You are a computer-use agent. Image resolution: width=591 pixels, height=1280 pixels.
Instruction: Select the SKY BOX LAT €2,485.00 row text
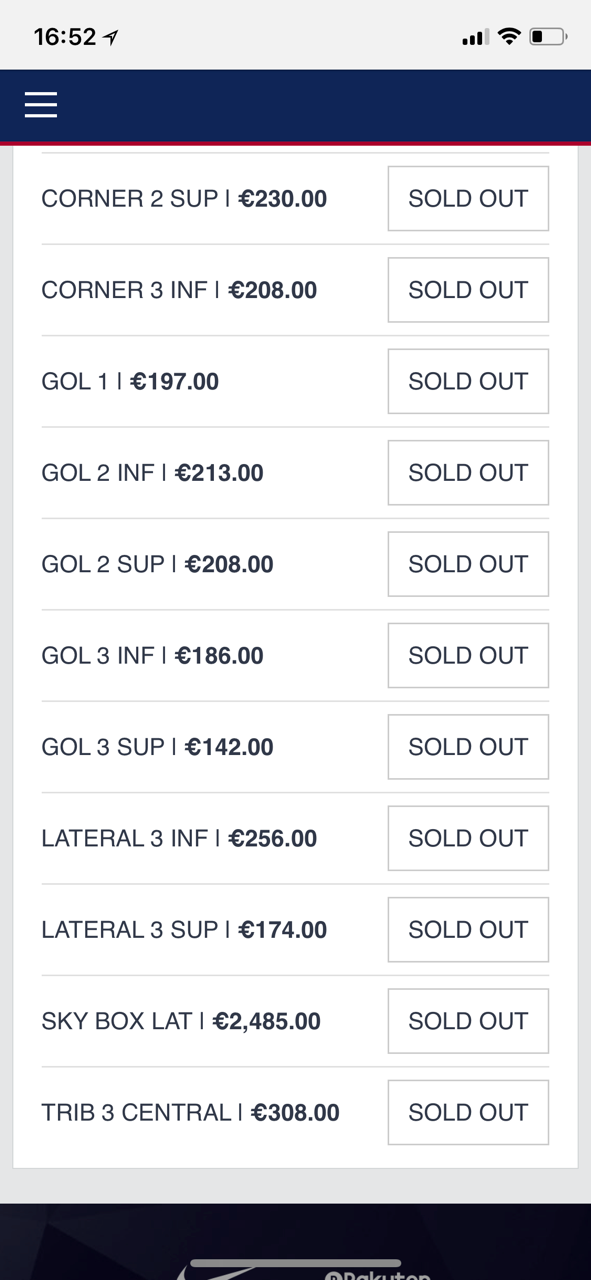(181, 1021)
